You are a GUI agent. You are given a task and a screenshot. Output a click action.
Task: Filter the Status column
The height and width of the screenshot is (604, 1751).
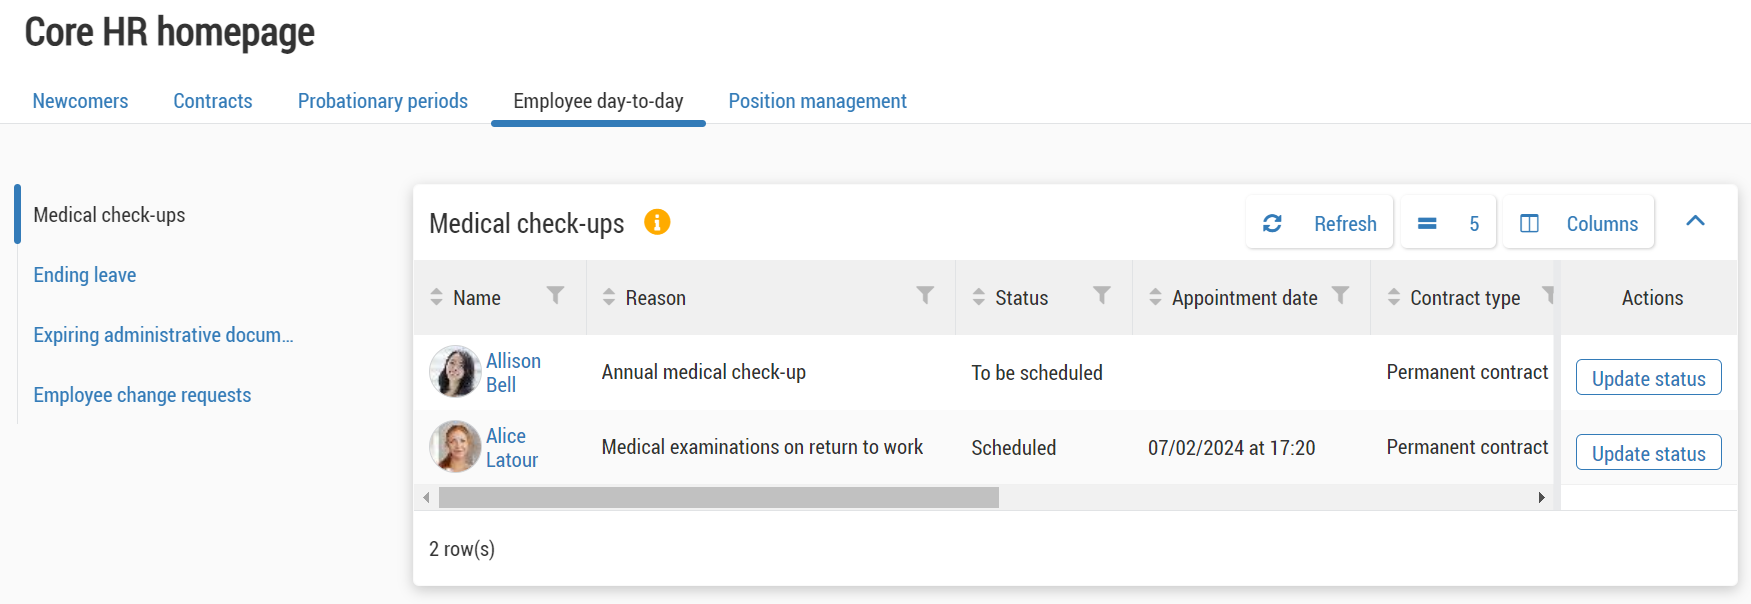(x=1103, y=297)
